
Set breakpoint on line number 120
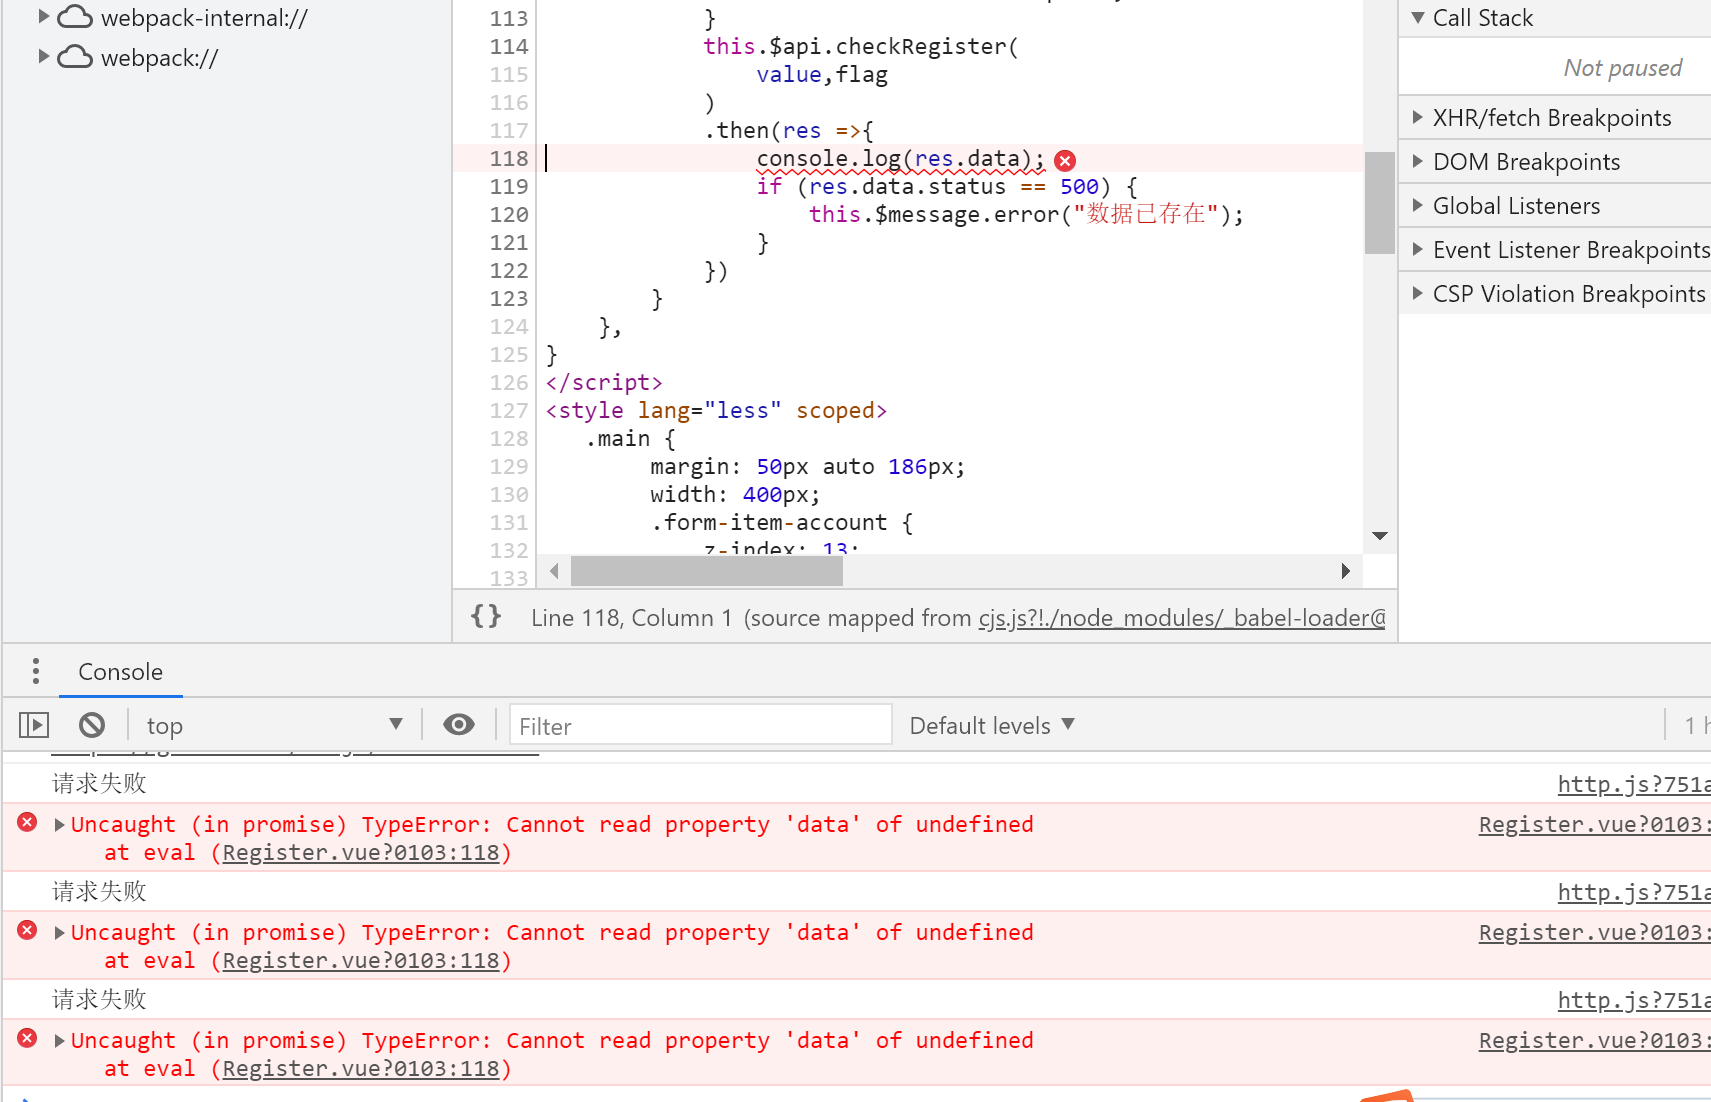pos(508,214)
